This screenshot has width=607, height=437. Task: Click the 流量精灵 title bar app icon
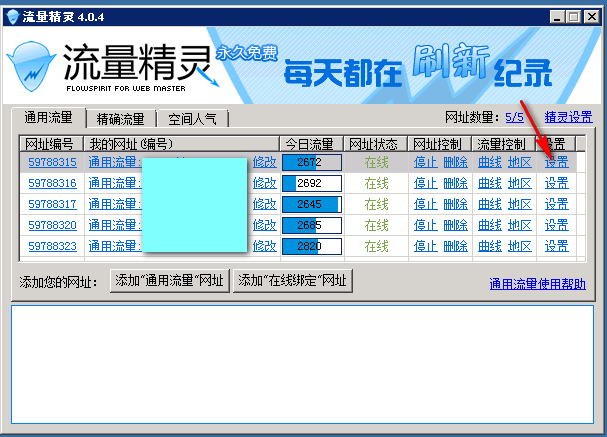[13, 17]
